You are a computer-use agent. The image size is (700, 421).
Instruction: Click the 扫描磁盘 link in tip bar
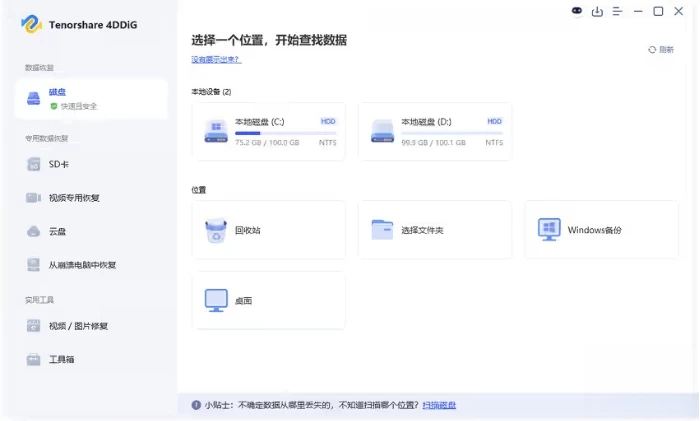[439, 405]
